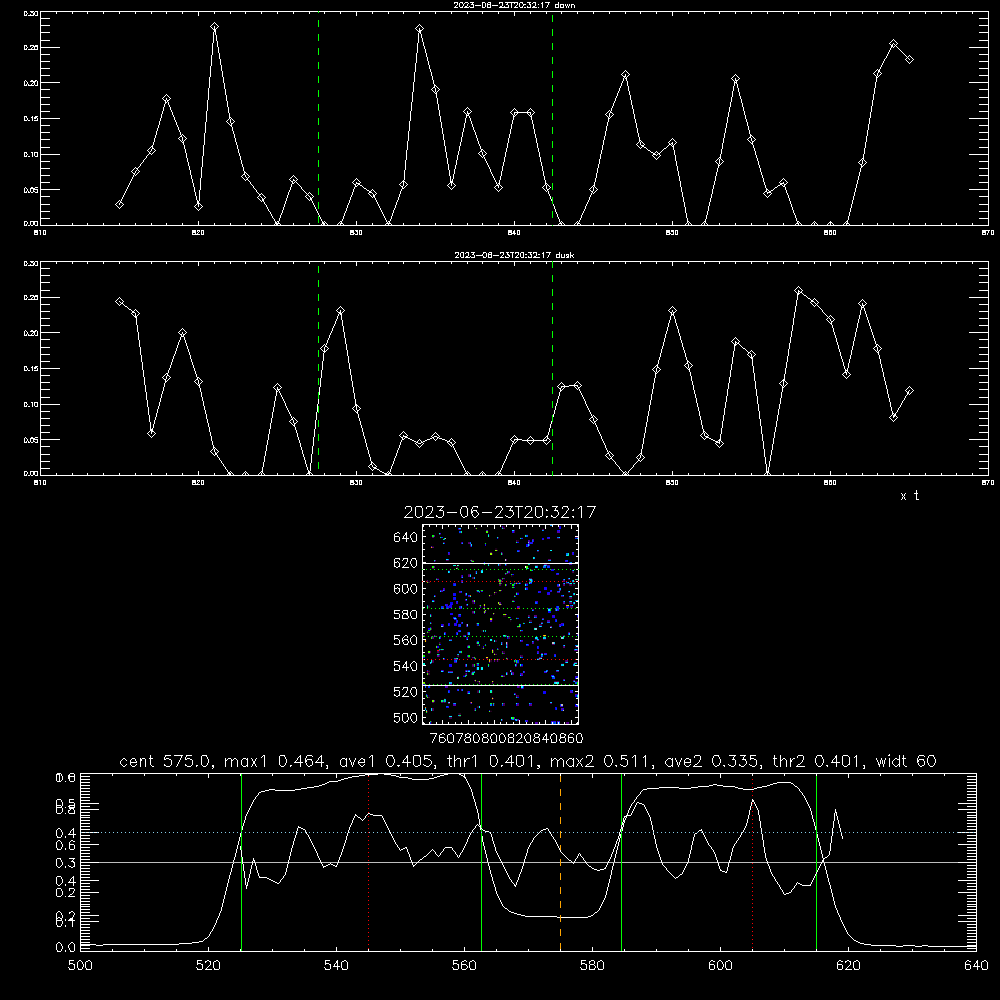1000x1000 pixels.
Task: Click the dawn plot peak diamond at x=834
Action: pos(420,29)
